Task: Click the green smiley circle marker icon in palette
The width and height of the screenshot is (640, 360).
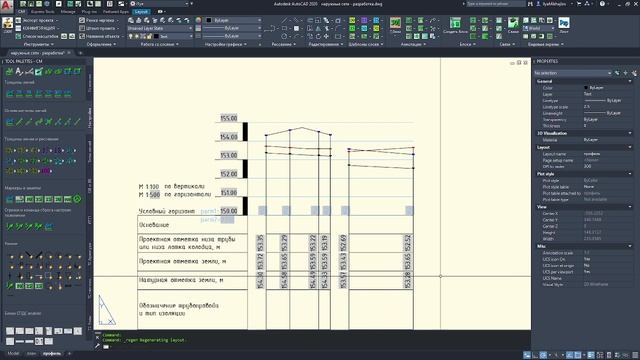Action: pyautogui.click(x=77, y=199)
